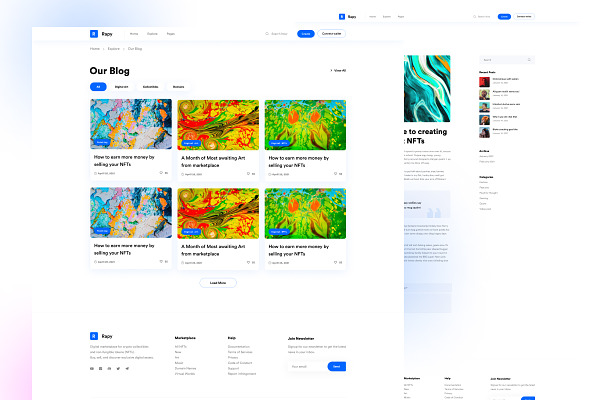Select the third blog filter tab
This screenshot has width=600, height=400.
point(150,87)
